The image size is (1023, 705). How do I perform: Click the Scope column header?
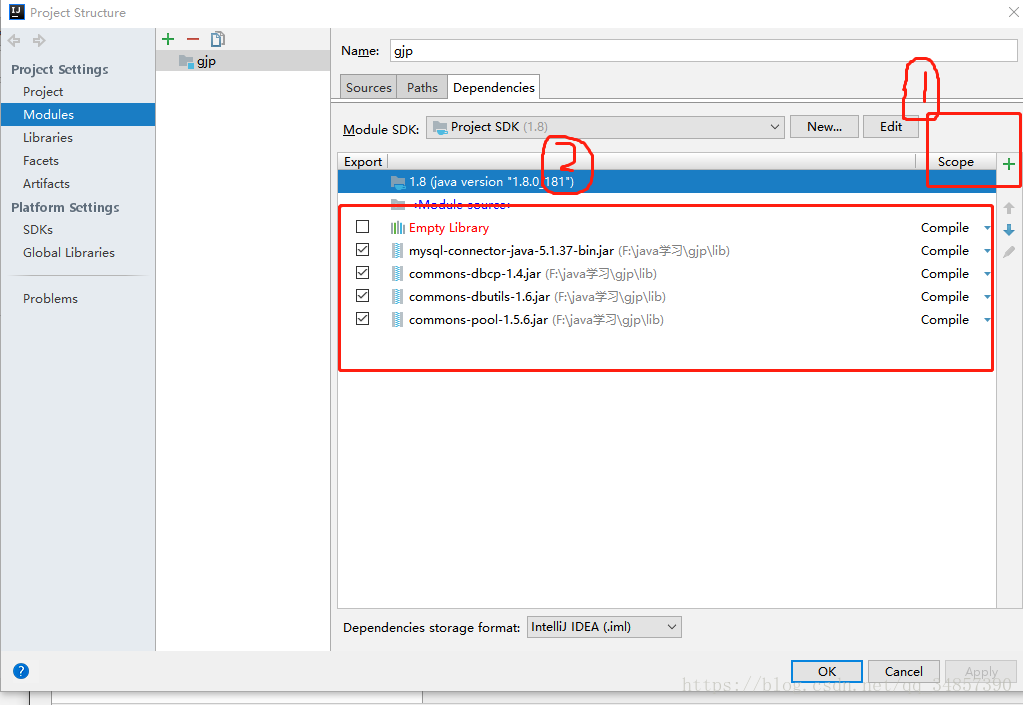click(956, 162)
